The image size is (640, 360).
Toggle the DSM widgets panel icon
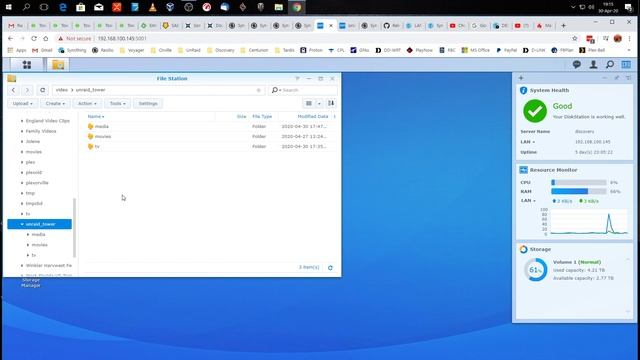626,64
